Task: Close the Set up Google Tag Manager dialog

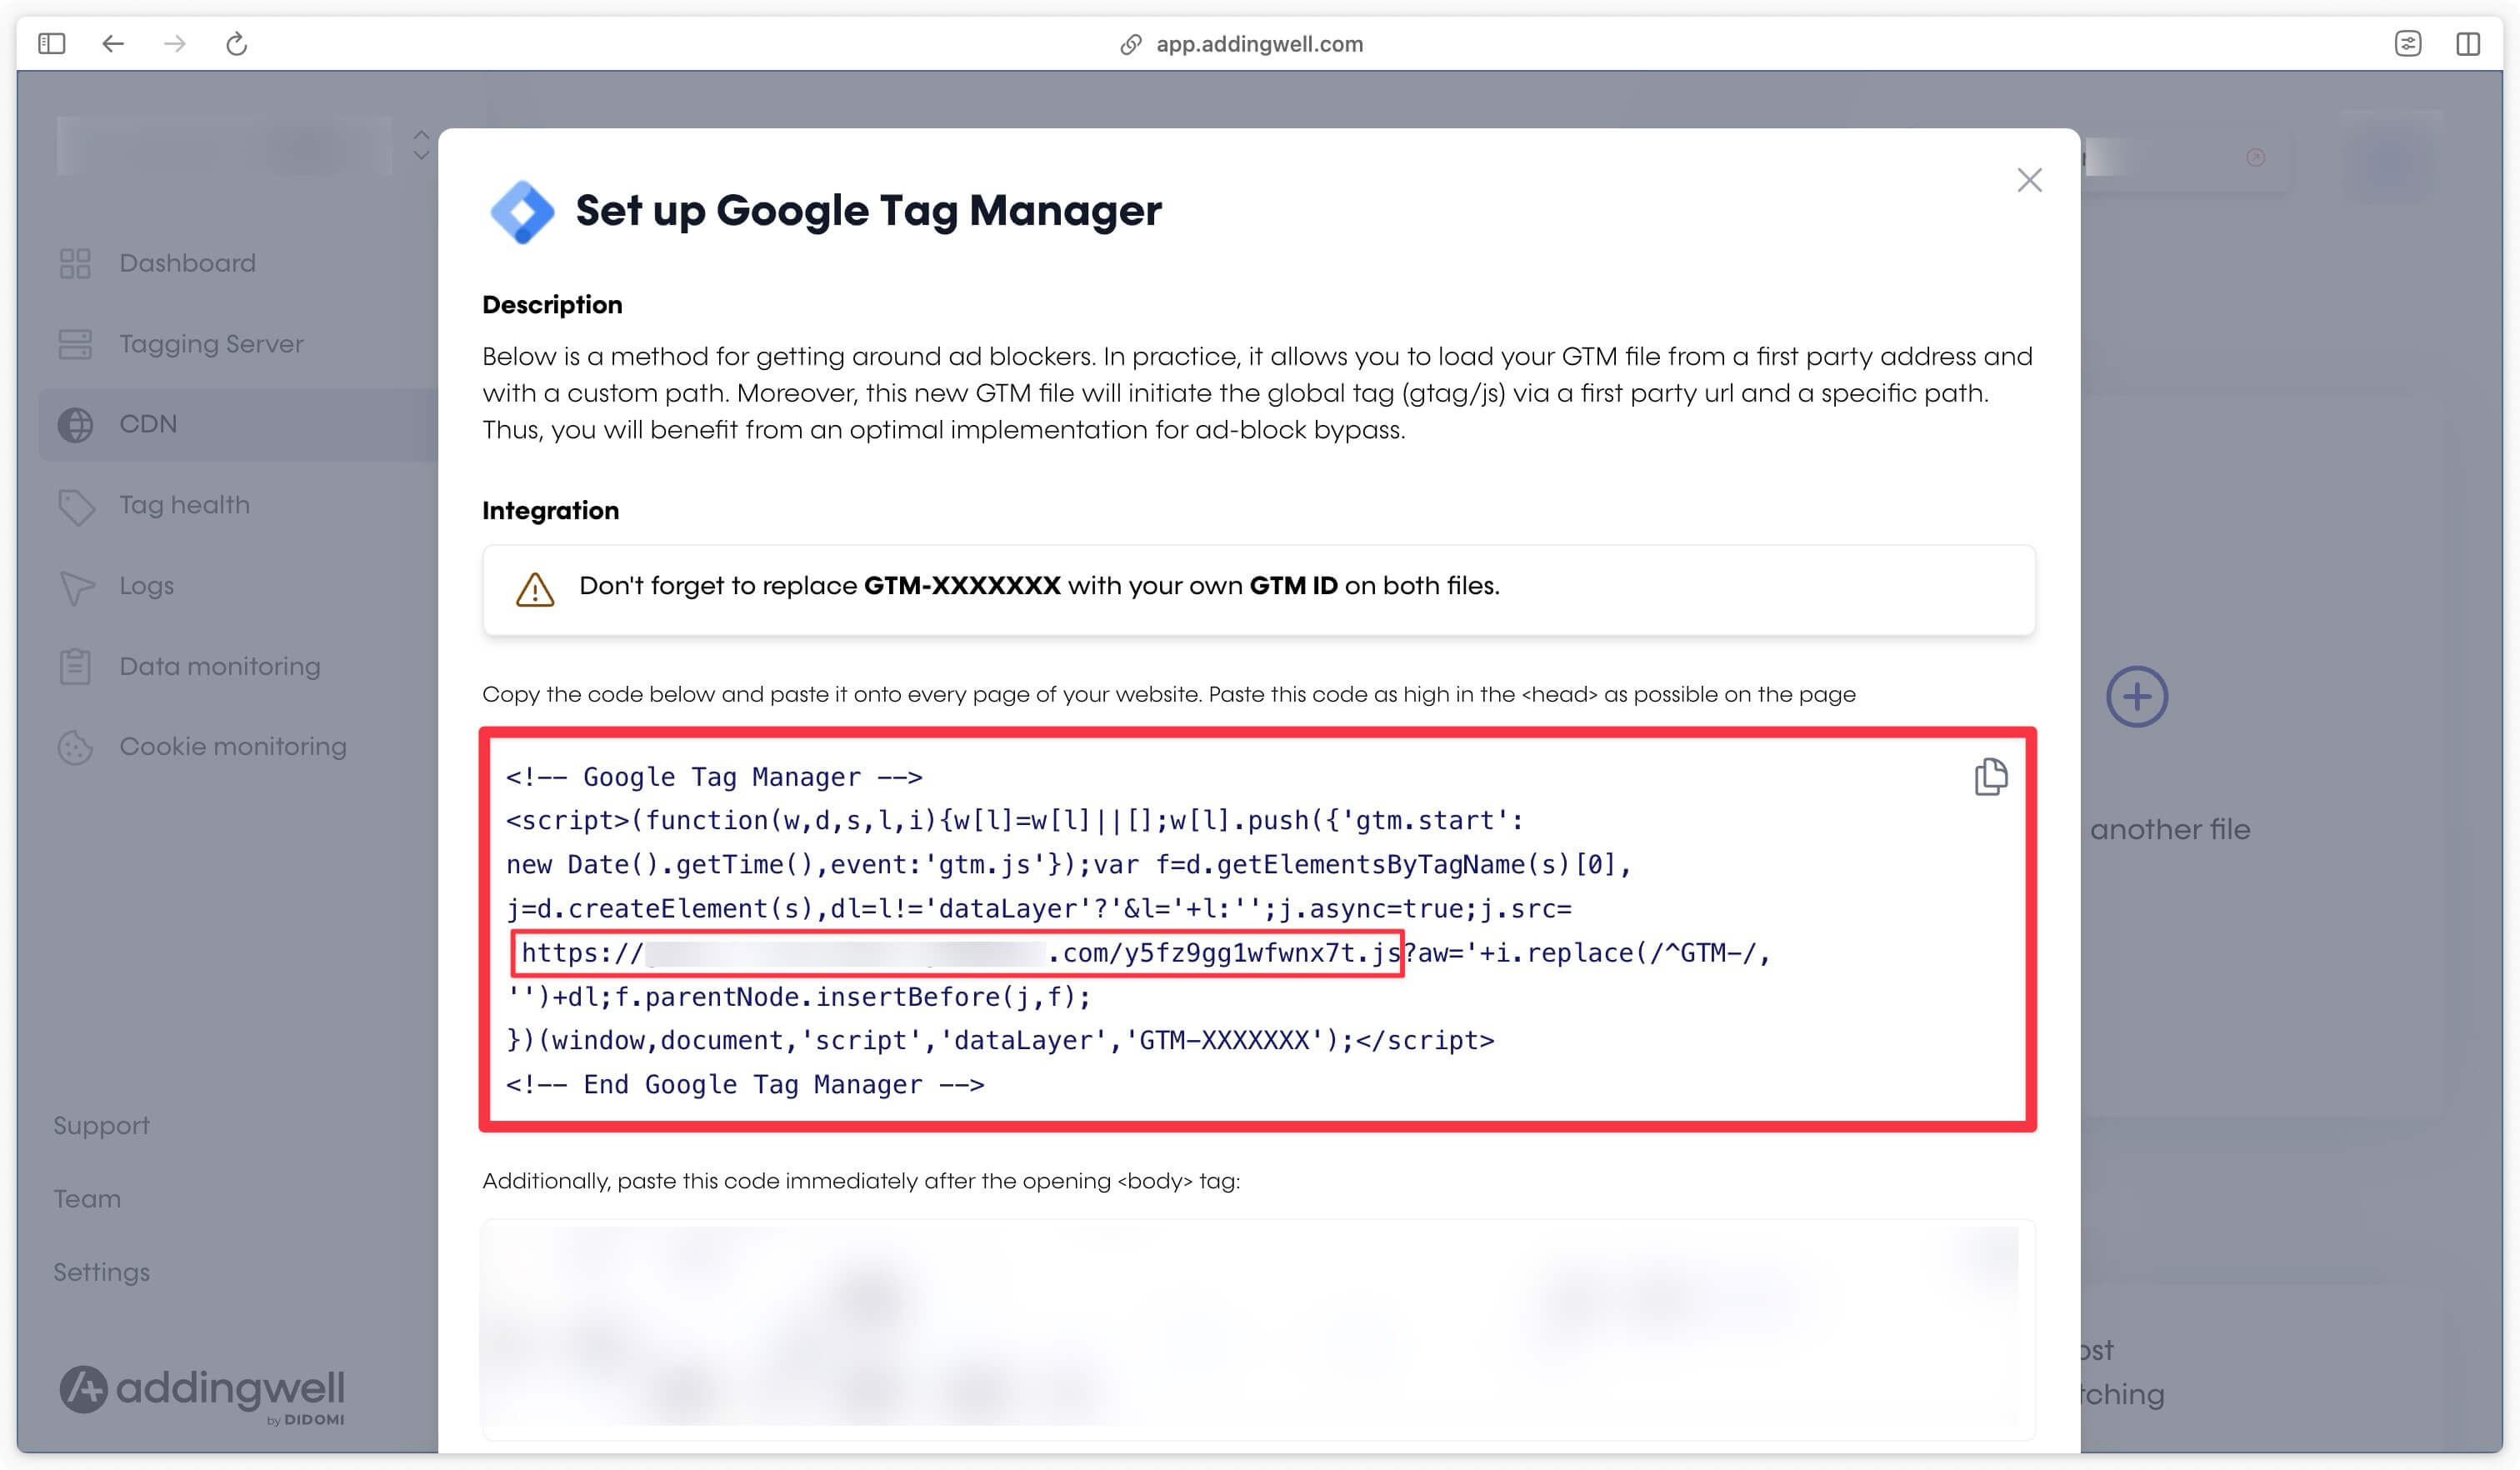Action: (x=2029, y=180)
